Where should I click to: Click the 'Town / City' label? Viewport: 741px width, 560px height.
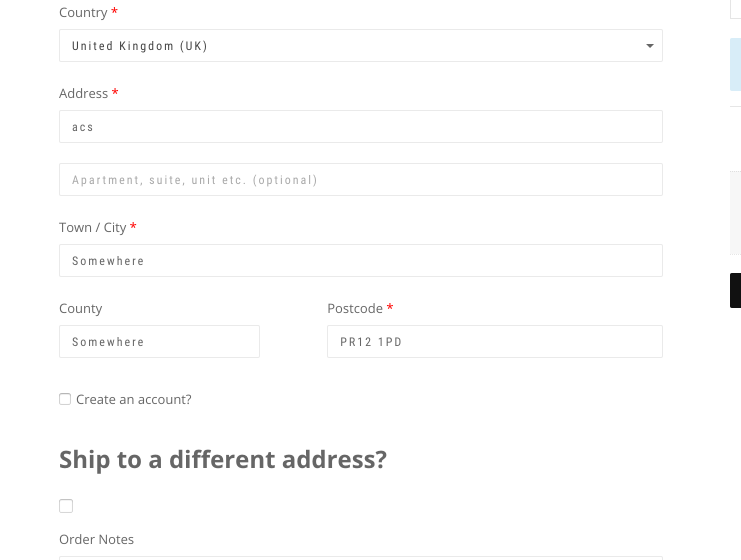(x=93, y=228)
